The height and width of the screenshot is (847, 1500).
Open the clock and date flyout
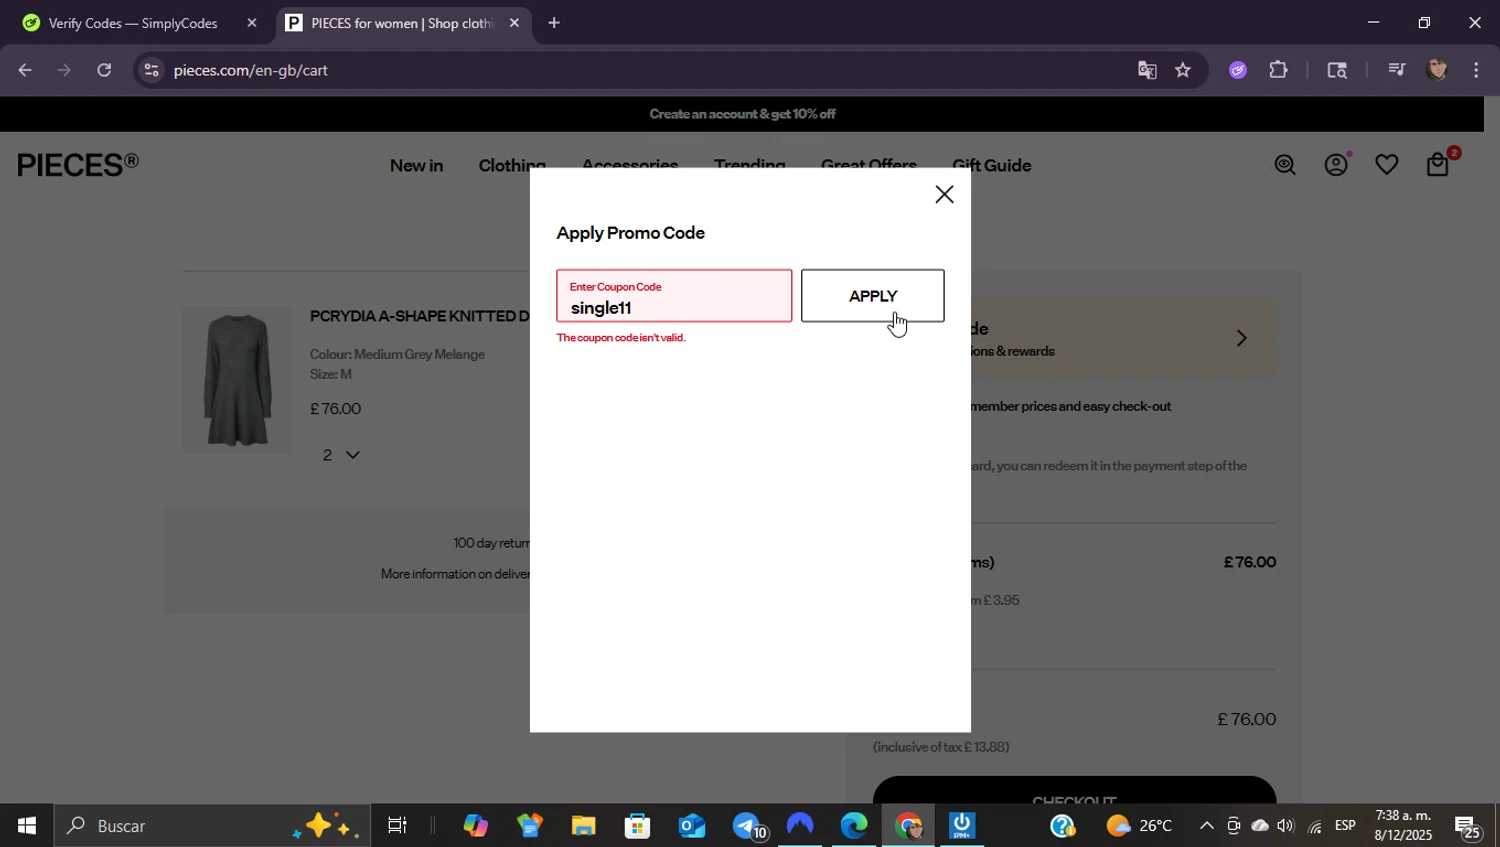(1403, 825)
